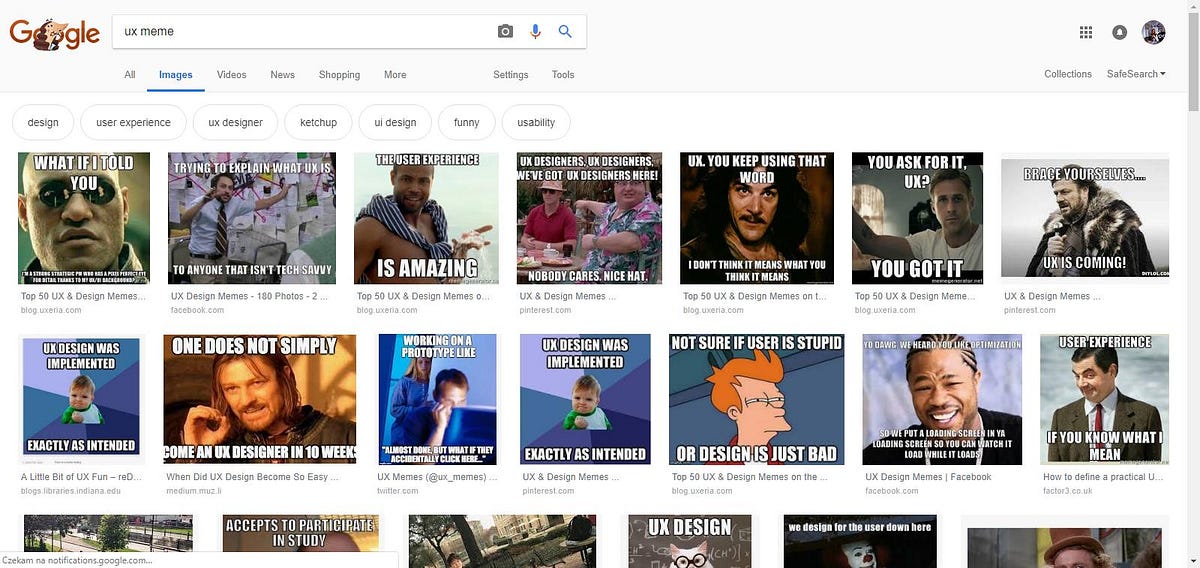Start voice search with microphone icon
This screenshot has height=568, width=1200.
[x=535, y=32]
